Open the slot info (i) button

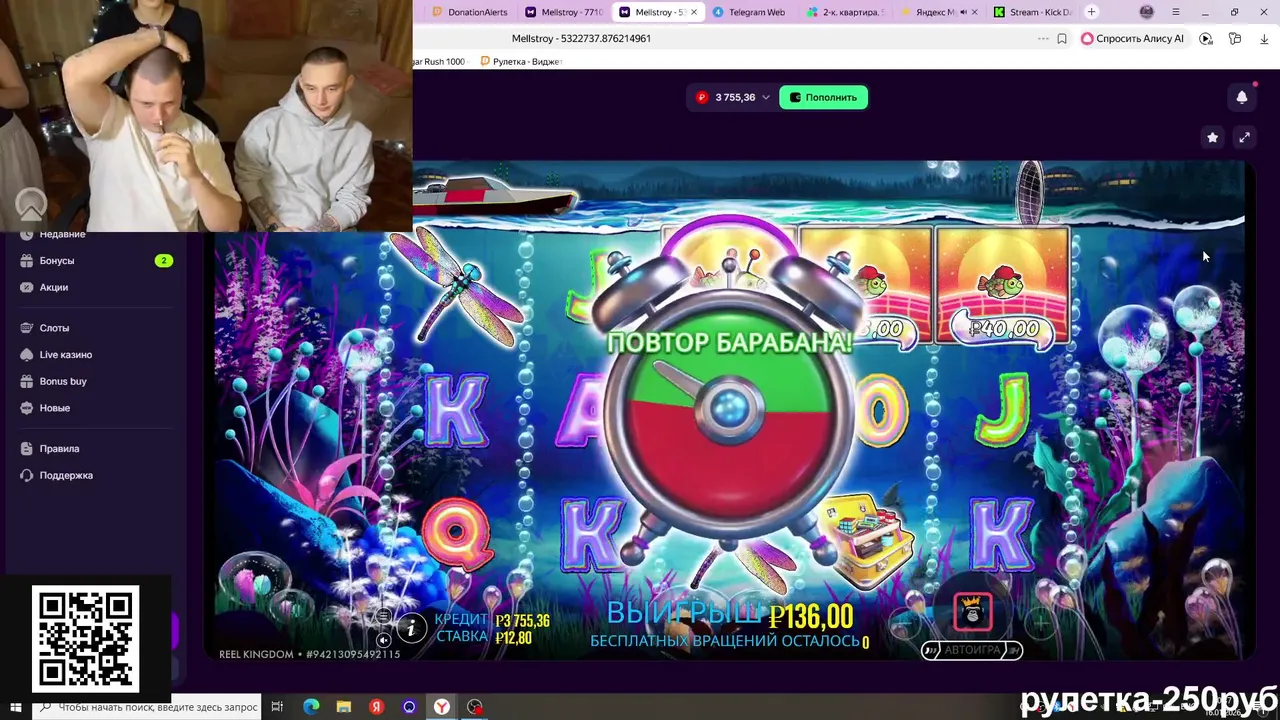click(410, 627)
